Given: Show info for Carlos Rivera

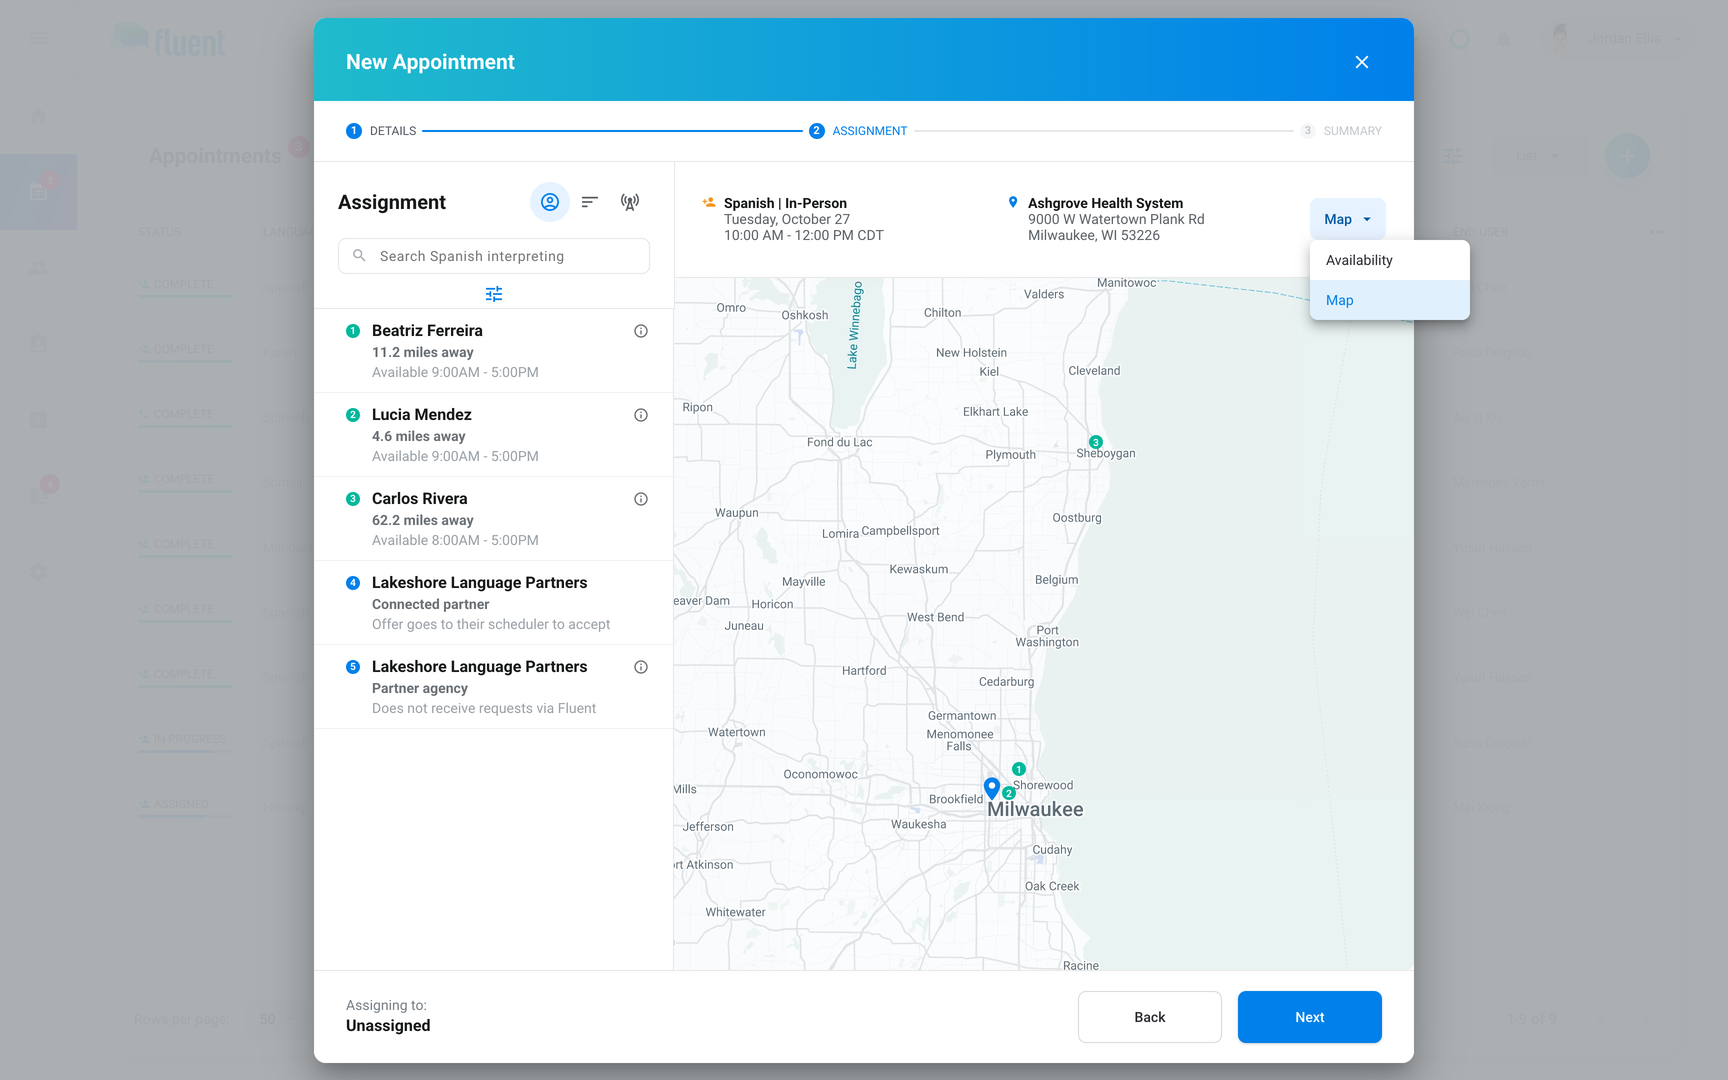Looking at the screenshot, I should click(641, 499).
